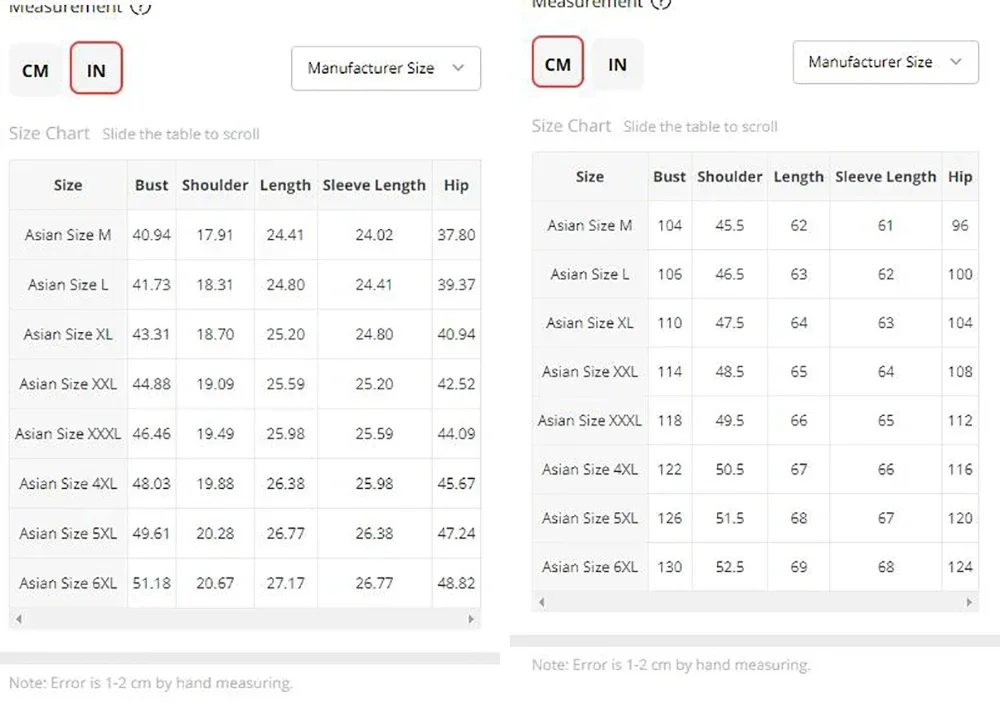Click right scroll arrow of left size table
Viewport: 1000px width, 715px height.
pos(471,619)
